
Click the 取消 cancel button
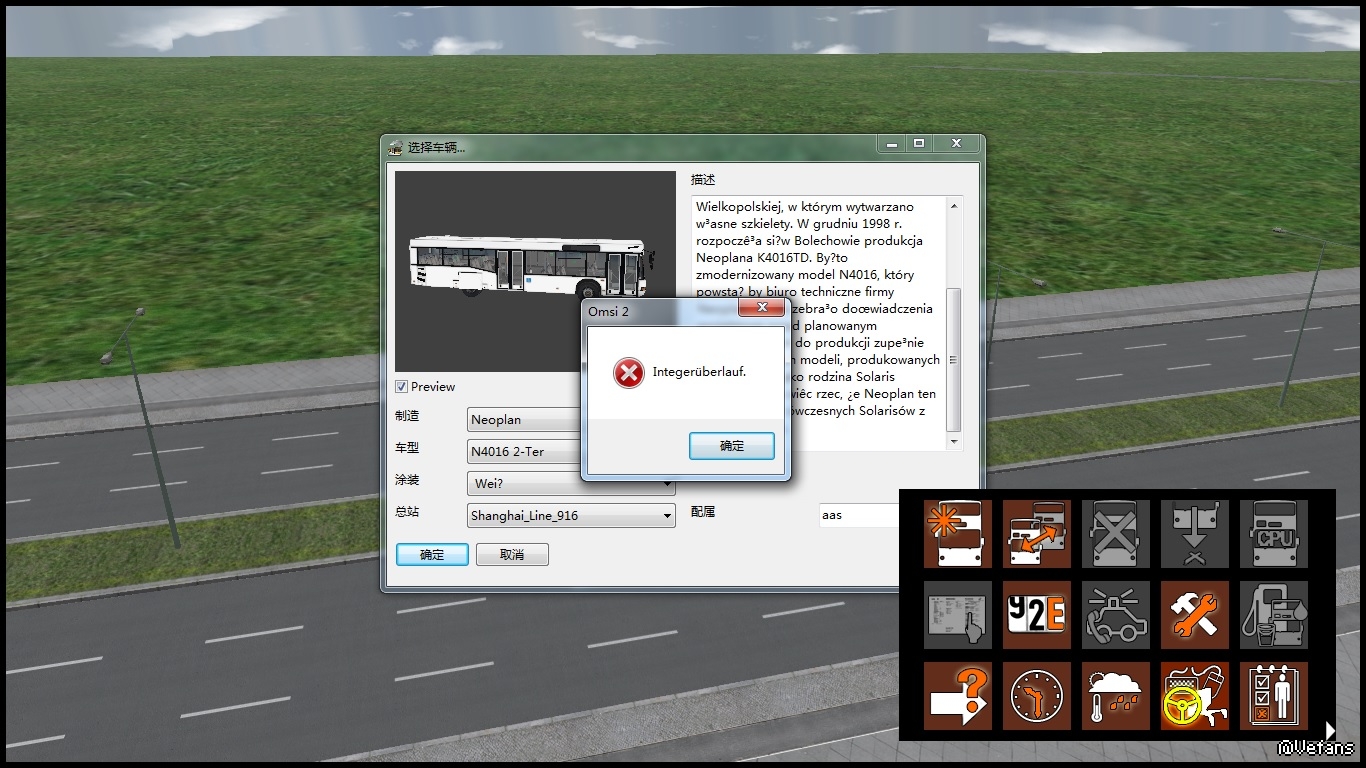click(x=512, y=554)
